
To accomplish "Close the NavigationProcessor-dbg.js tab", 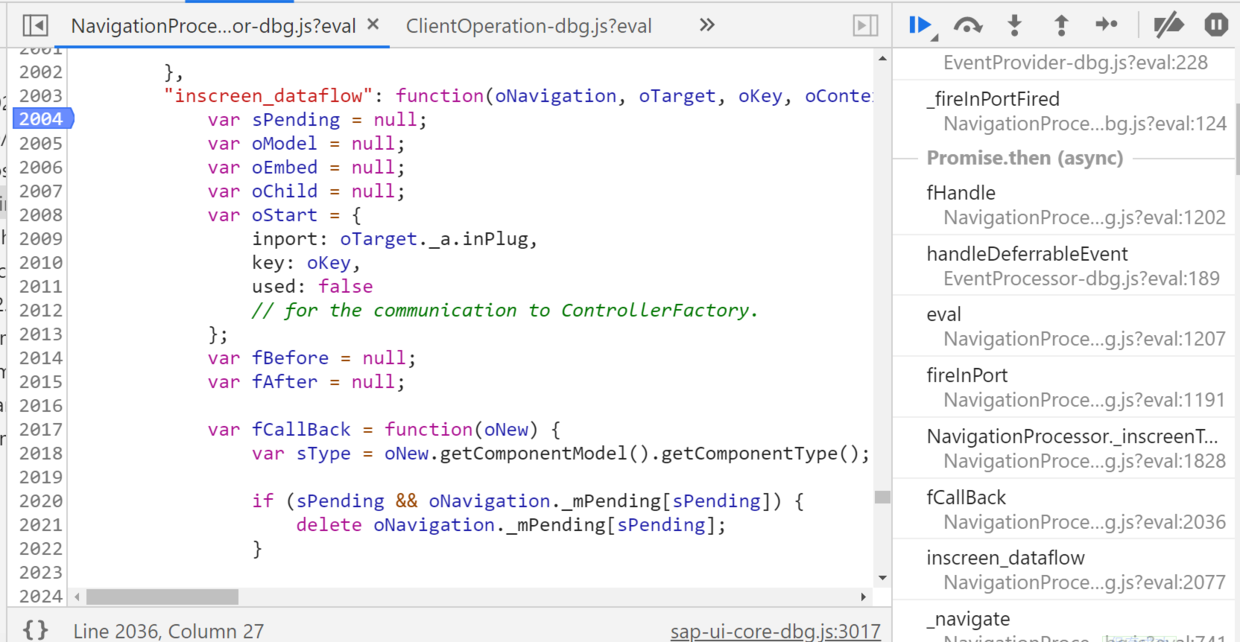I will pos(373,25).
